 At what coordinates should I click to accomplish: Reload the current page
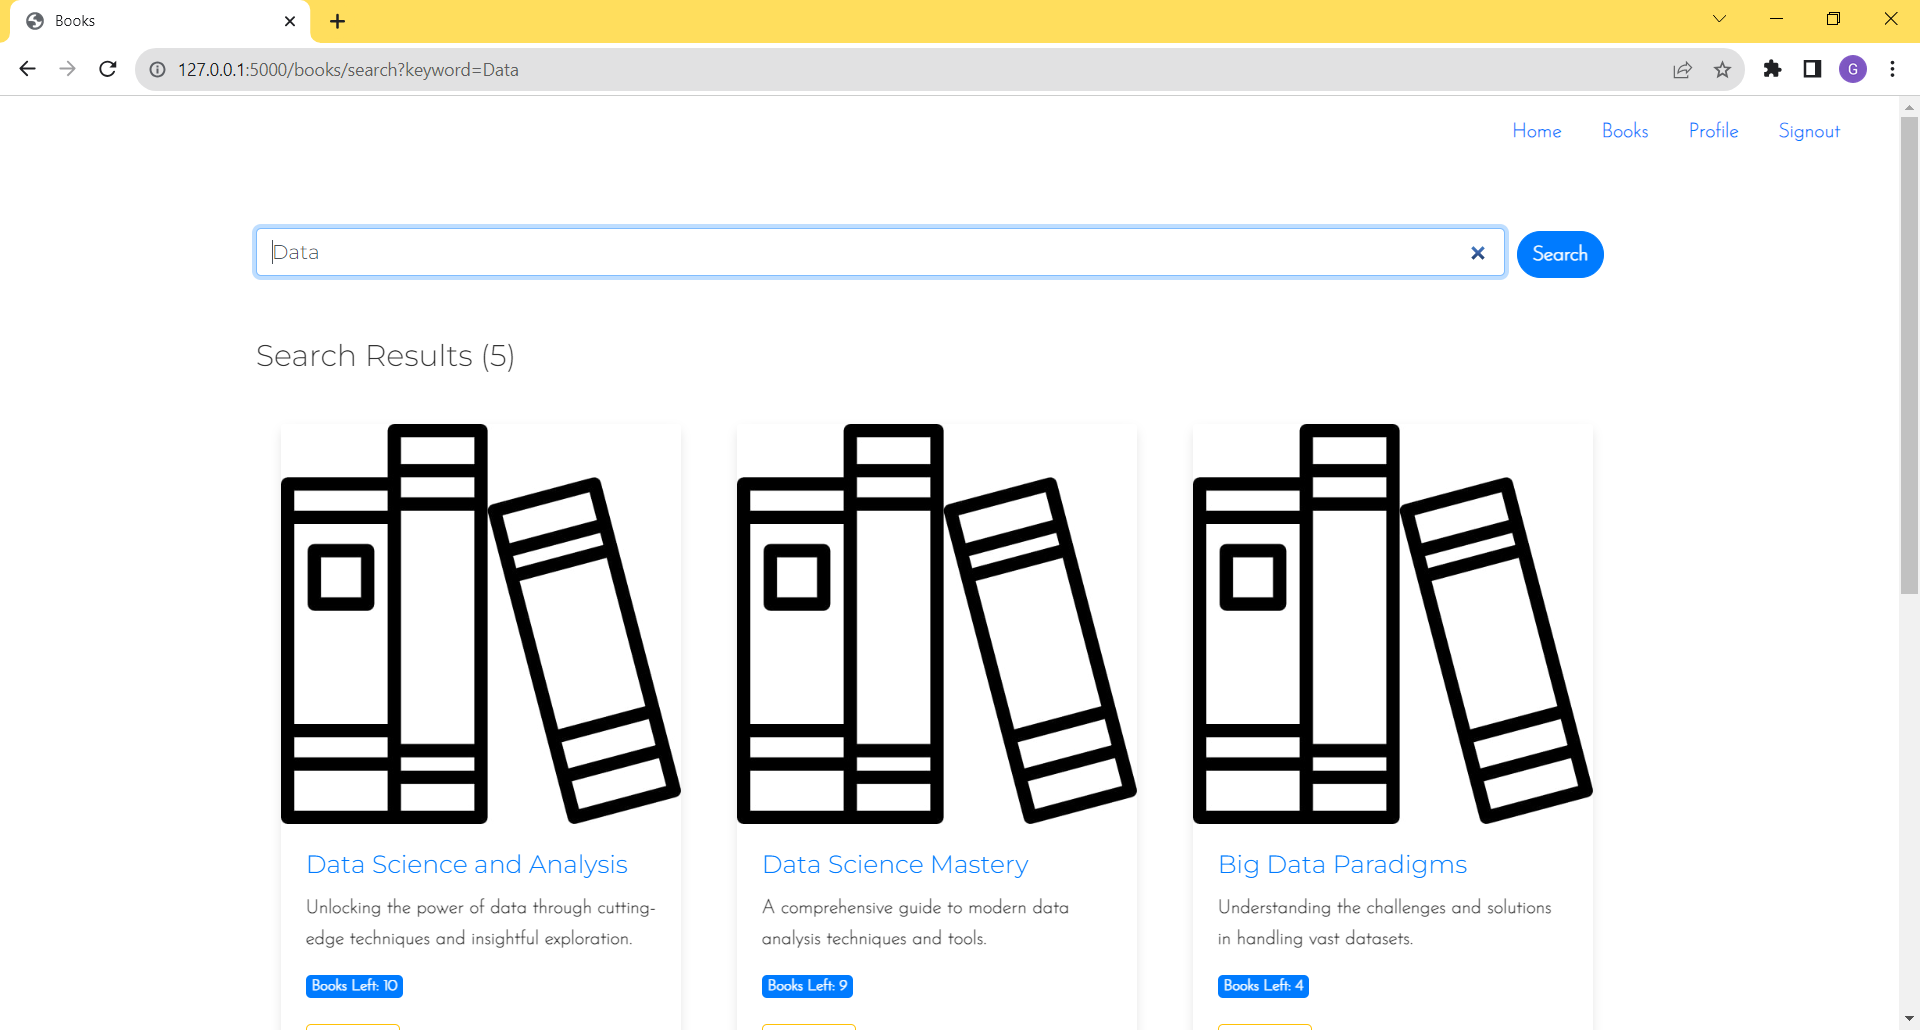pos(108,69)
